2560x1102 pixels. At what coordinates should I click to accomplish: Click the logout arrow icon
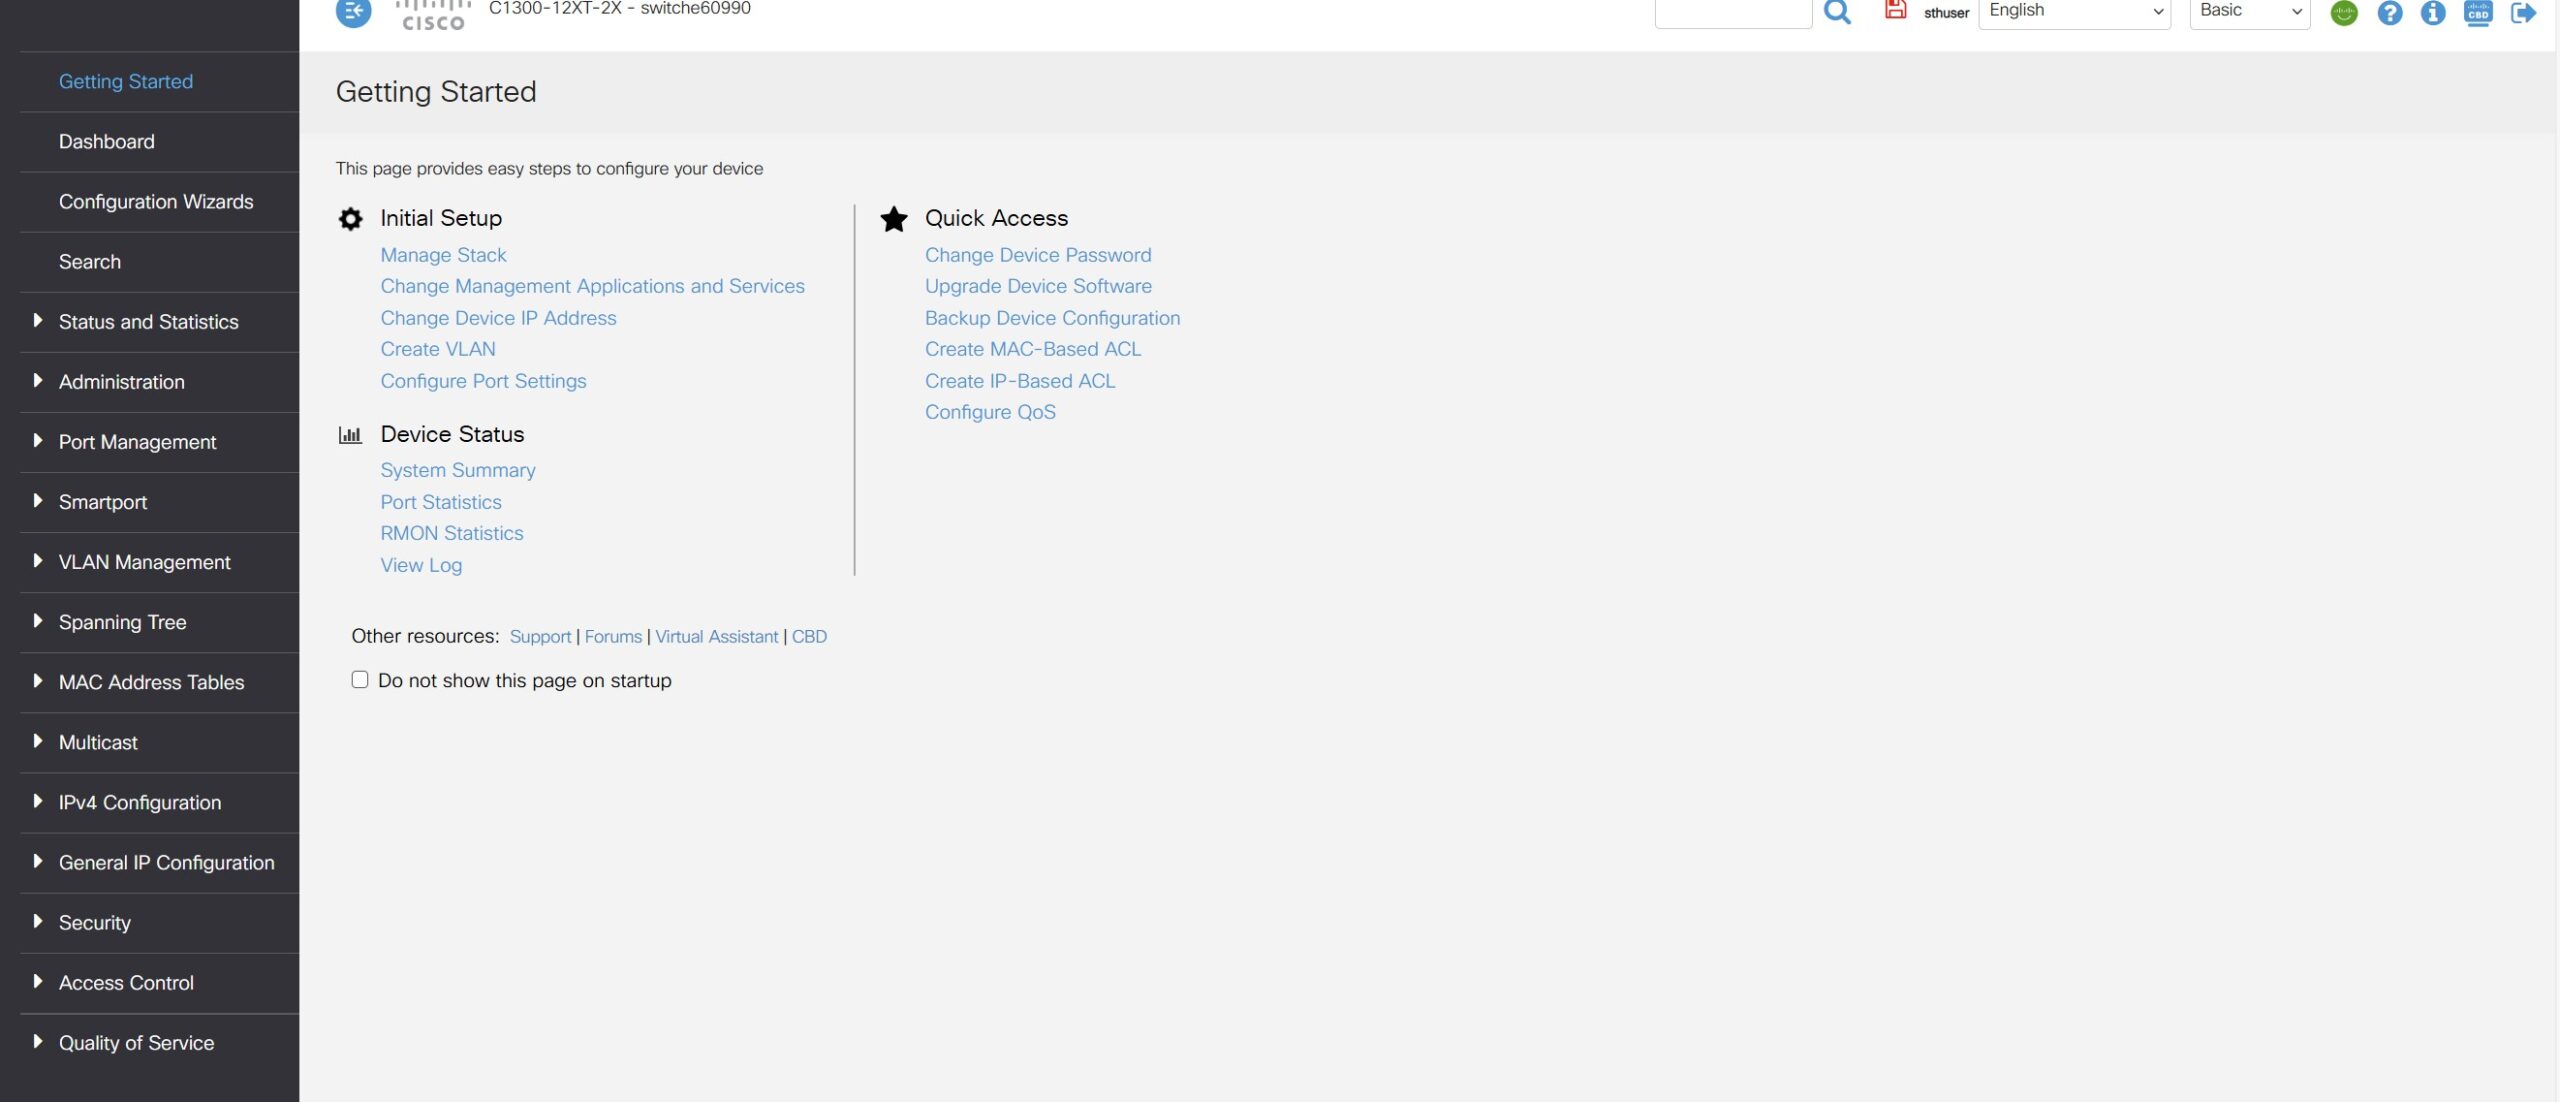click(2523, 13)
